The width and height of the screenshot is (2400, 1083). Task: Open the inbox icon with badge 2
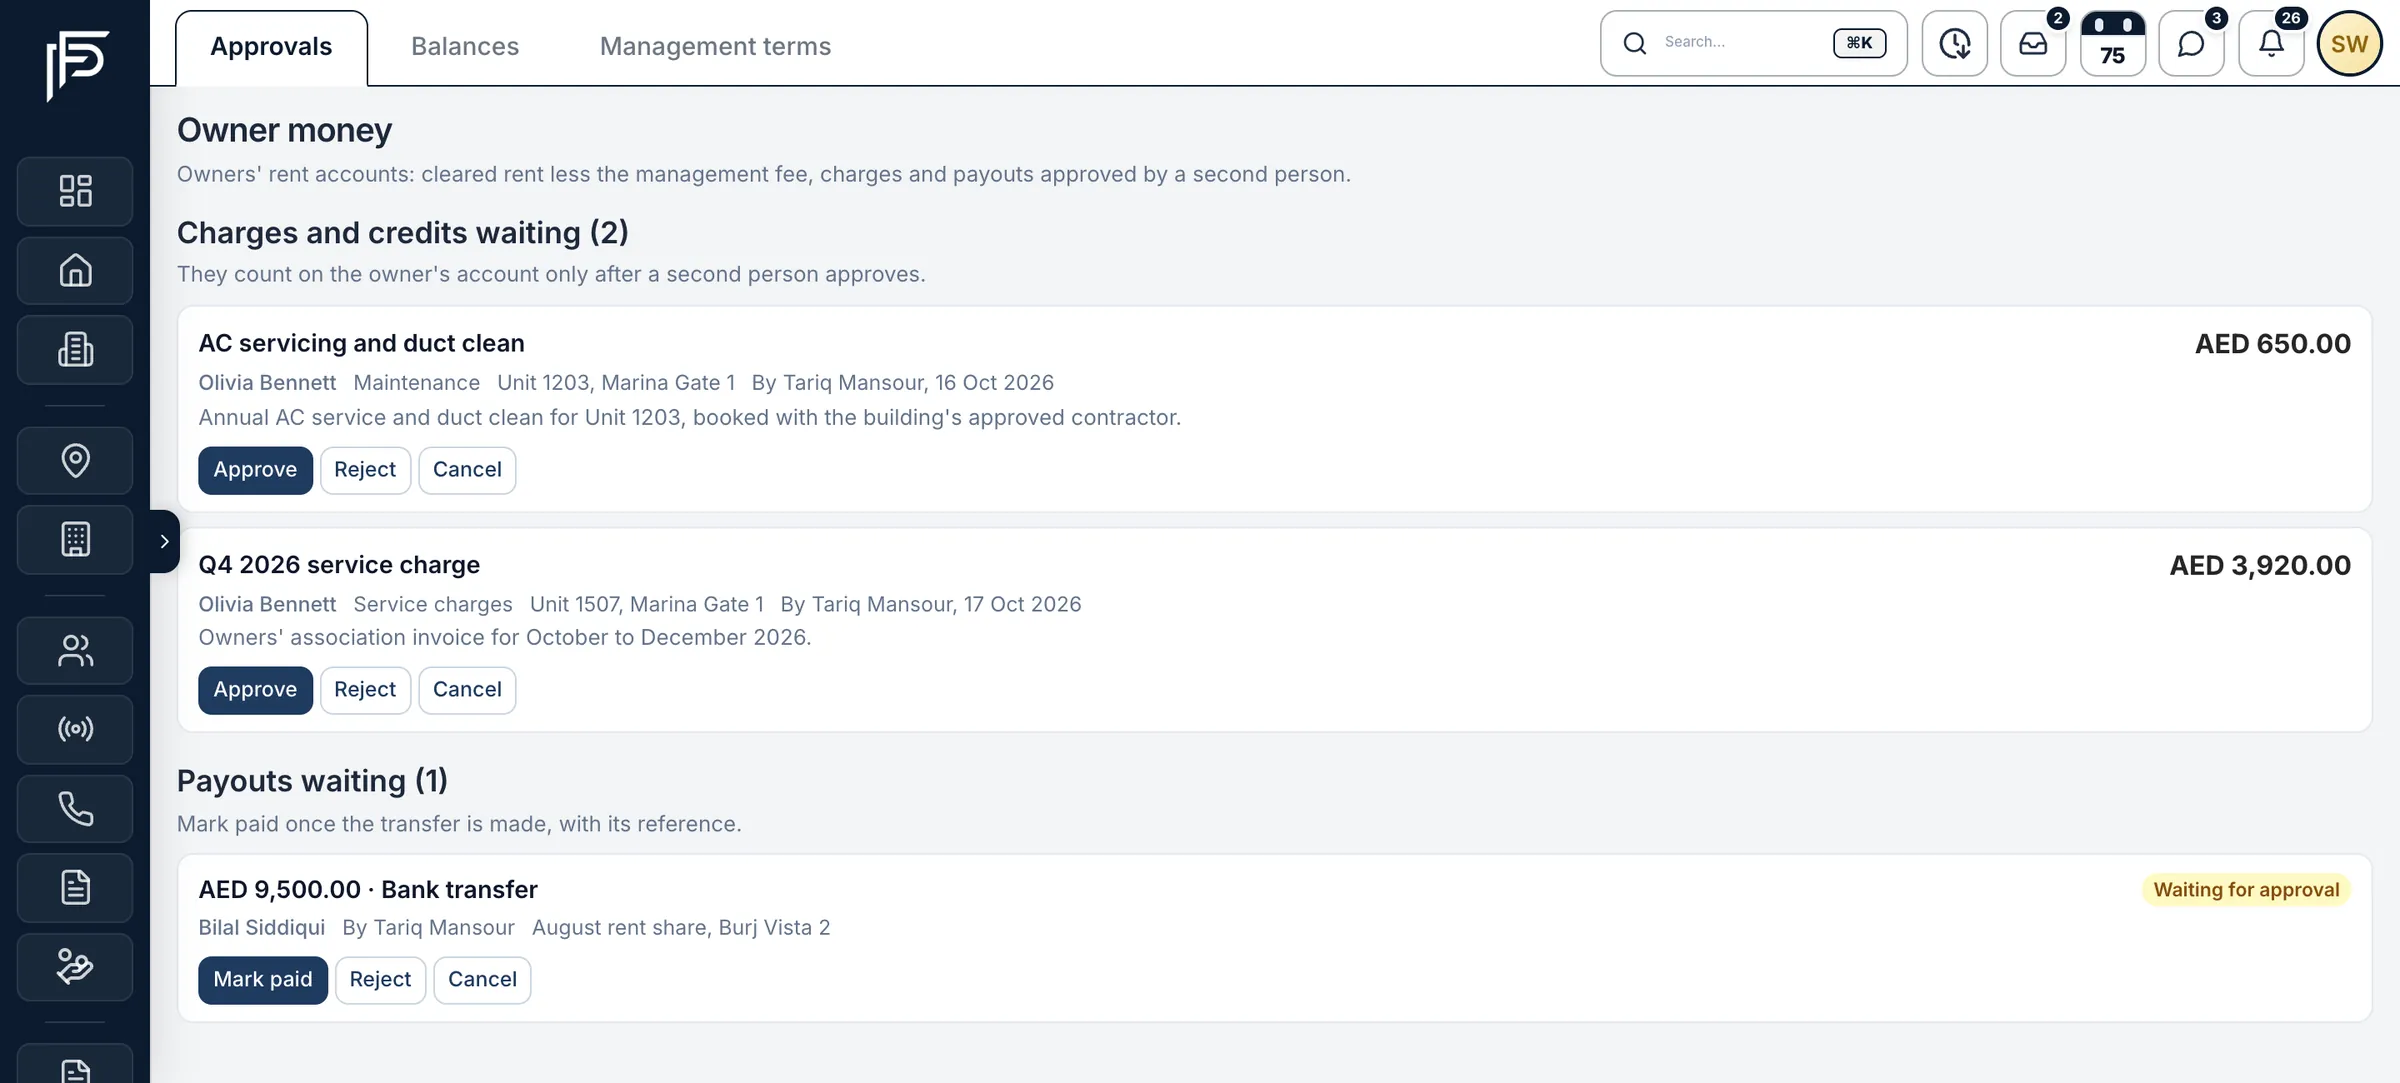point(2033,43)
